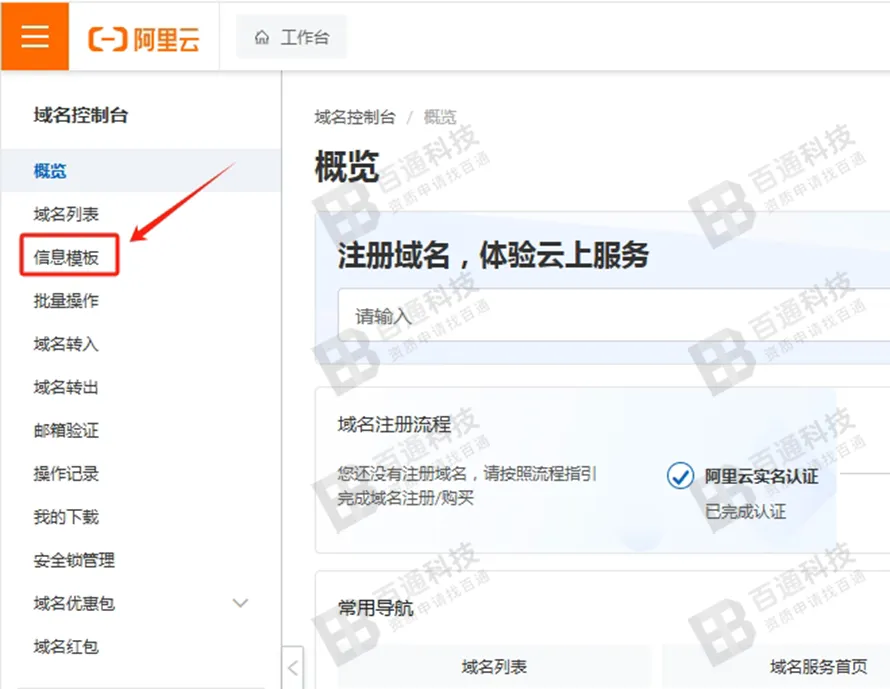Click the 域名控制台 sidebar title
The height and width of the screenshot is (689, 890).
pyautogui.click(x=81, y=115)
